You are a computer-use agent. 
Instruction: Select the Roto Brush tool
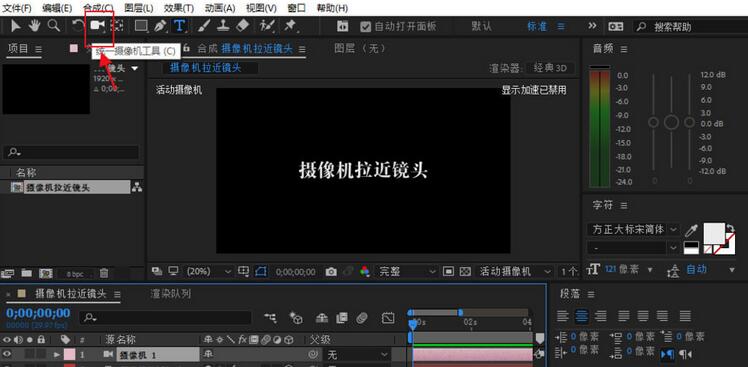pyautogui.click(x=267, y=26)
